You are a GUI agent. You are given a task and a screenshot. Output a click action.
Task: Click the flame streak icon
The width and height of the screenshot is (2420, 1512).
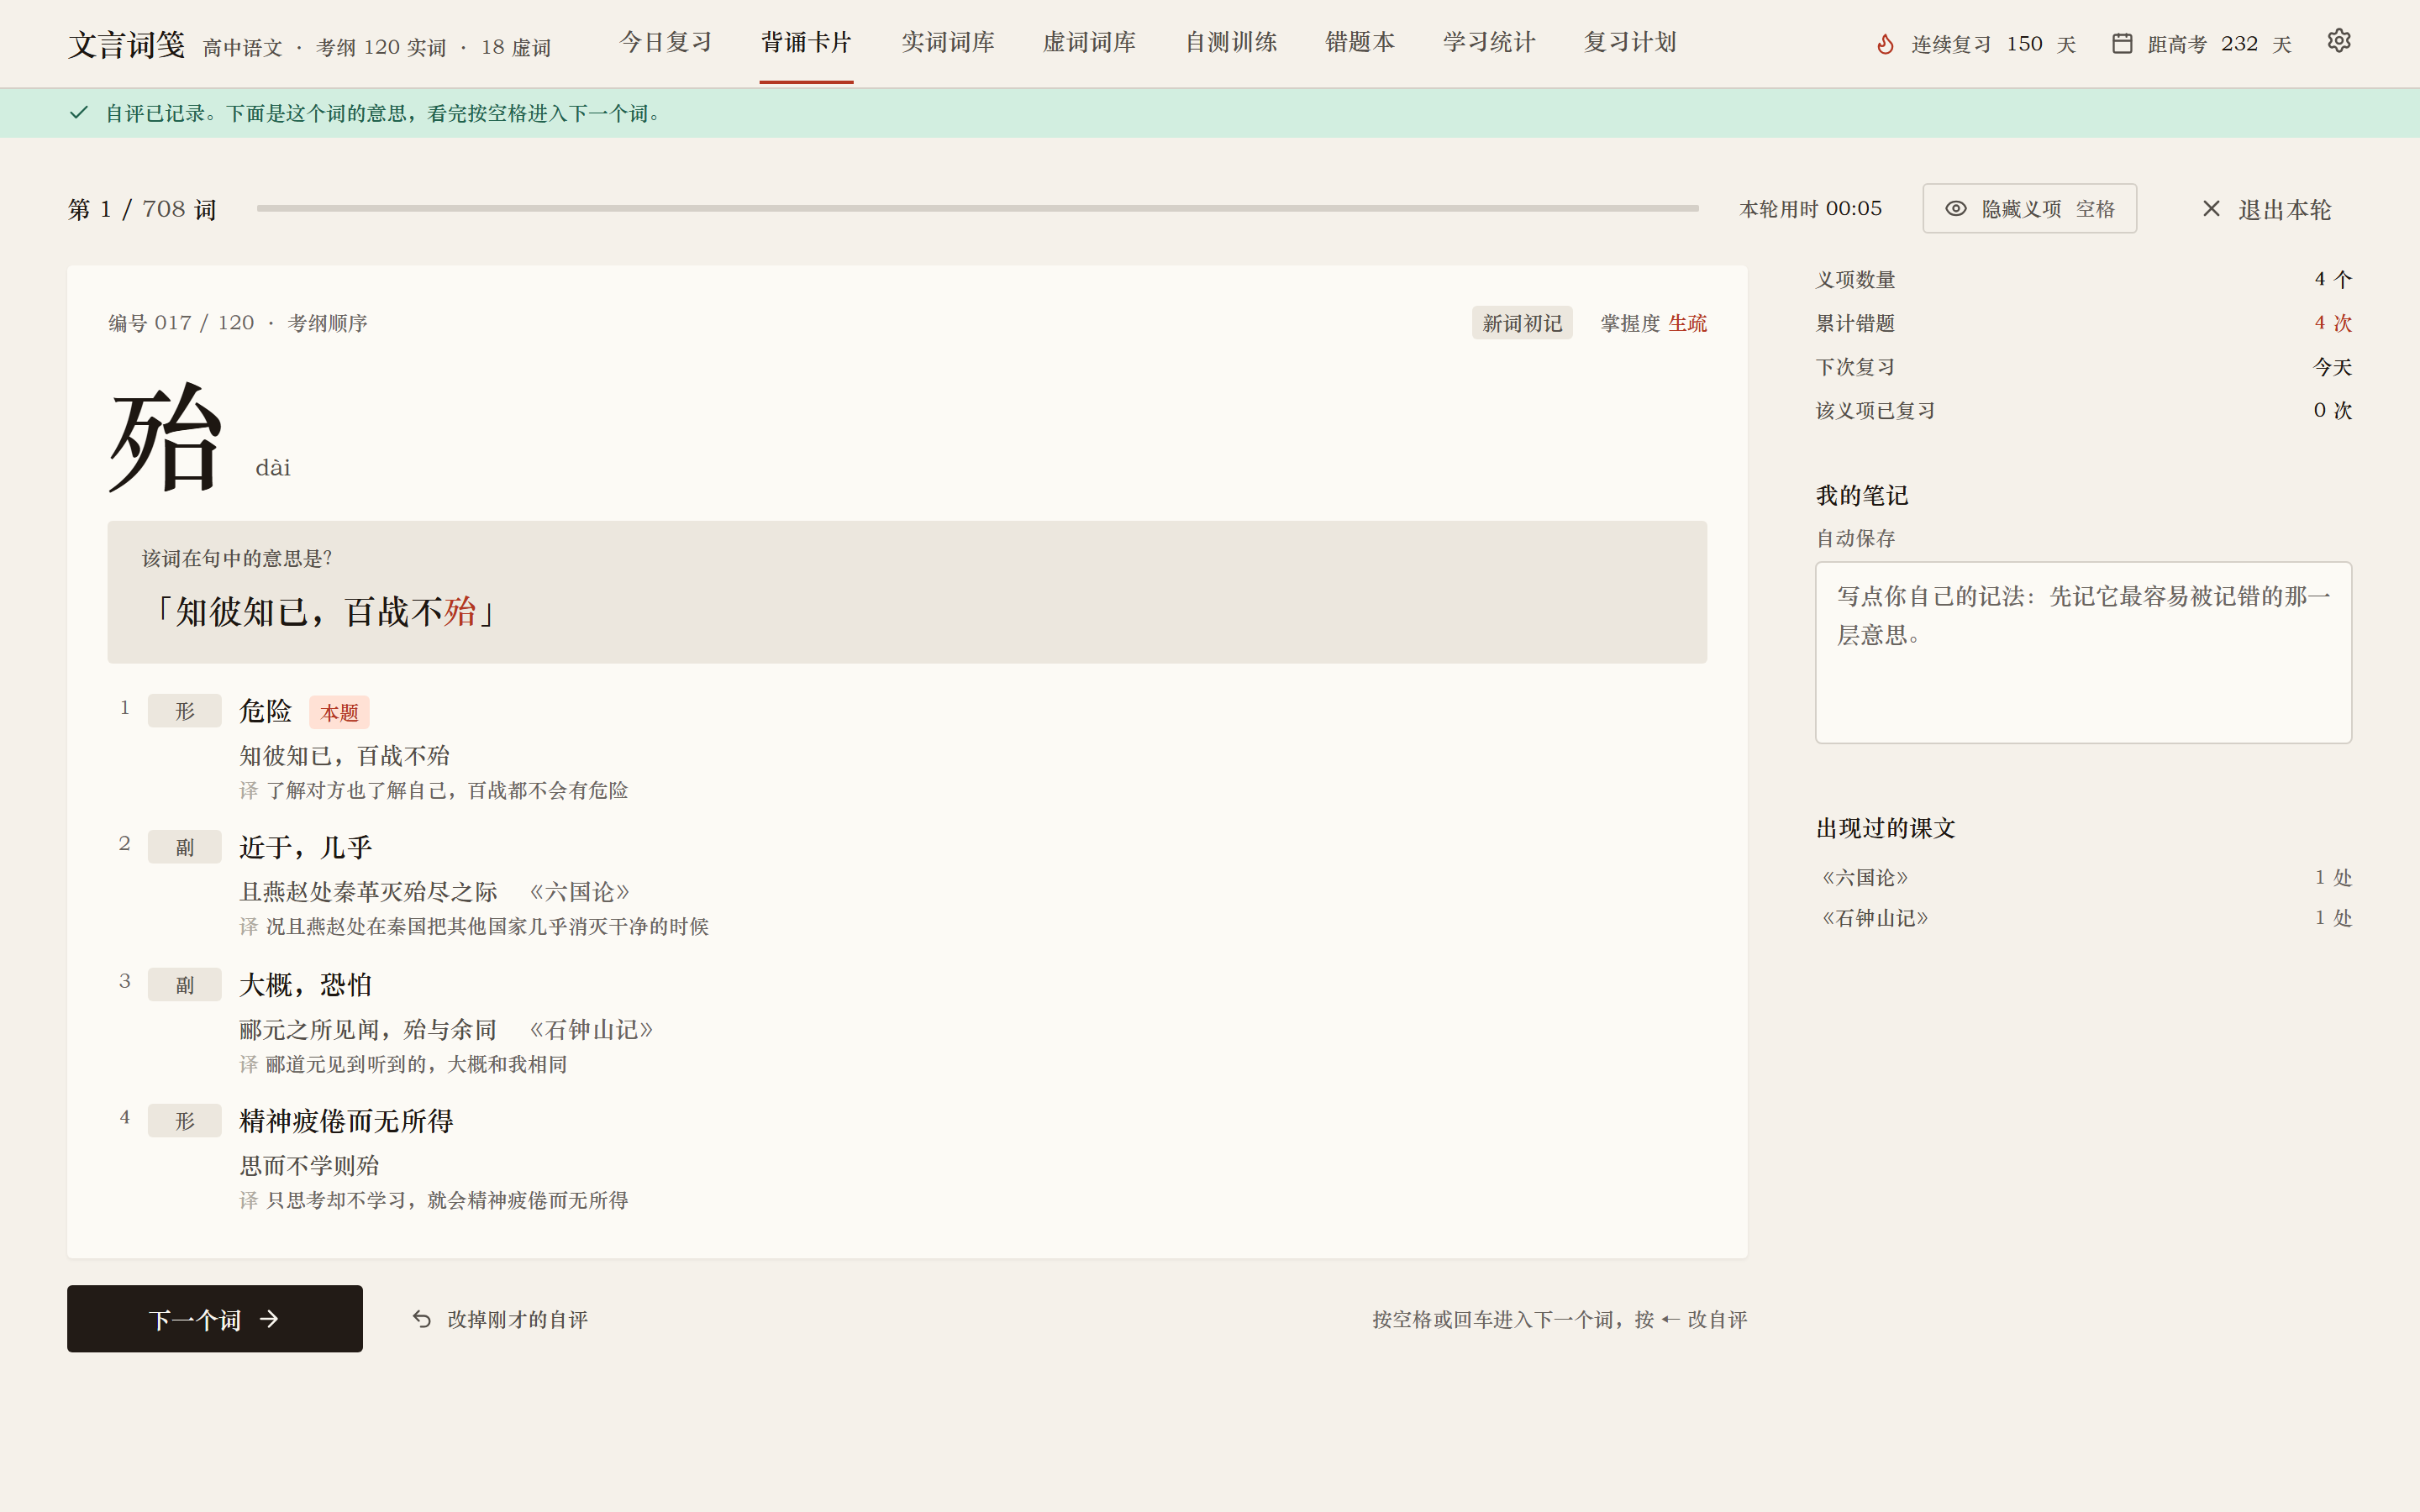click(x=1885, y=44)
